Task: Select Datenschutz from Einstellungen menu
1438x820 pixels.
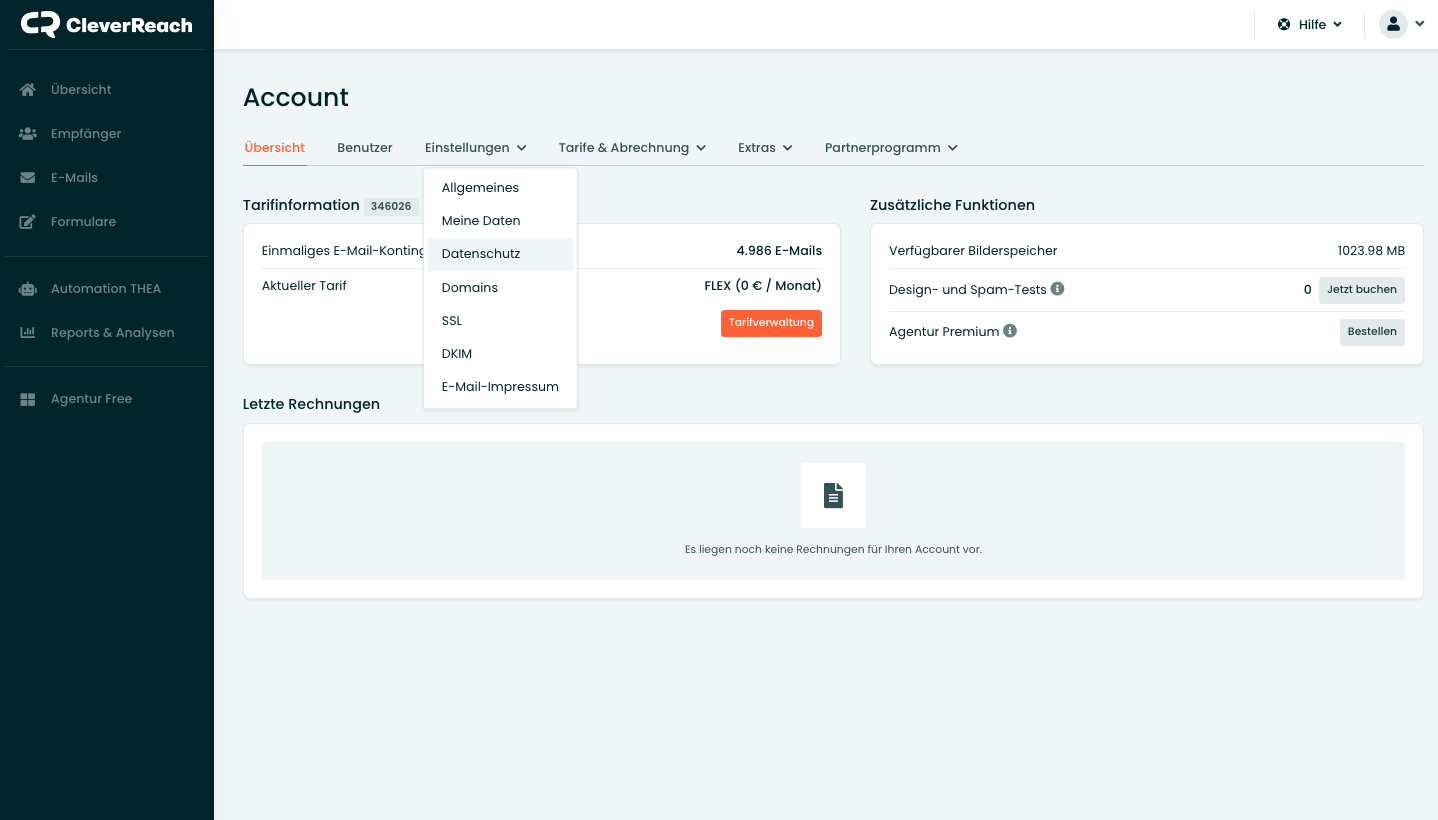Action: 481,254
